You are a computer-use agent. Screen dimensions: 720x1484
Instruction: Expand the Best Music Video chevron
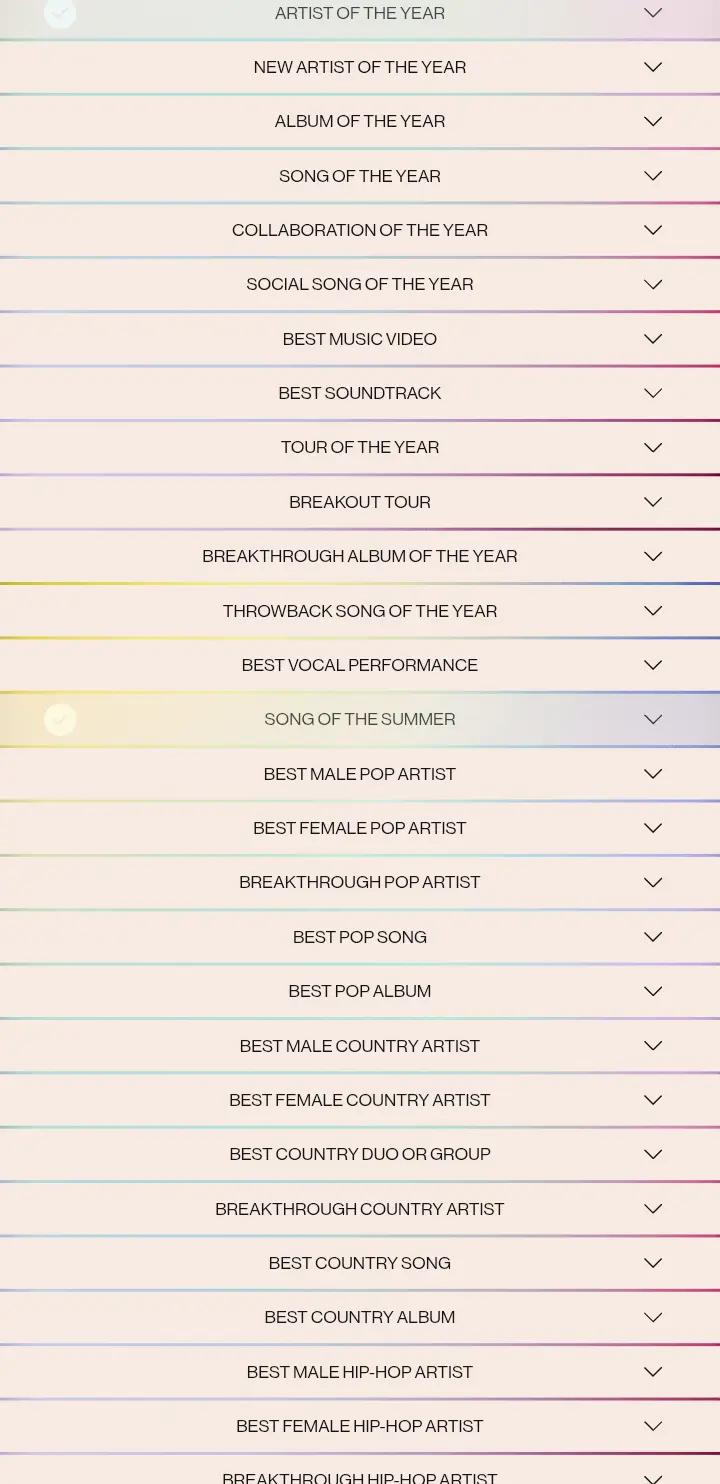point(653,339)
